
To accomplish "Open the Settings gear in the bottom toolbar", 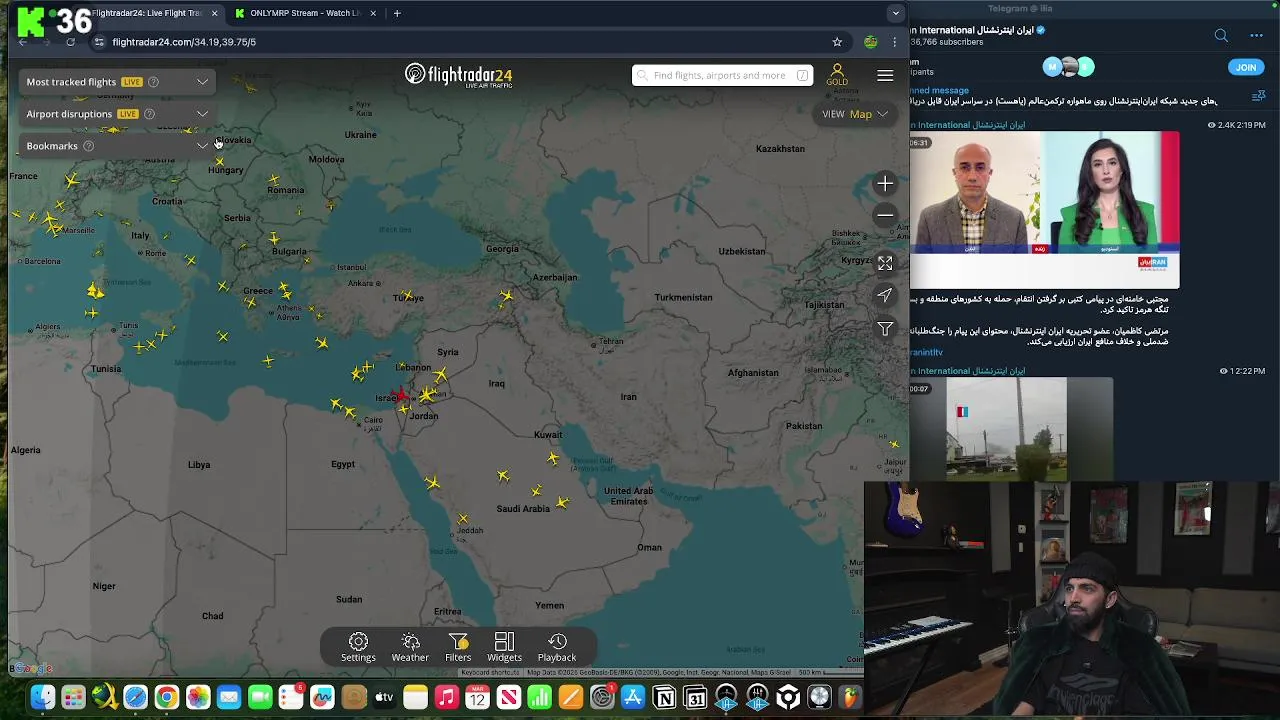I will (x=358, y=647).
